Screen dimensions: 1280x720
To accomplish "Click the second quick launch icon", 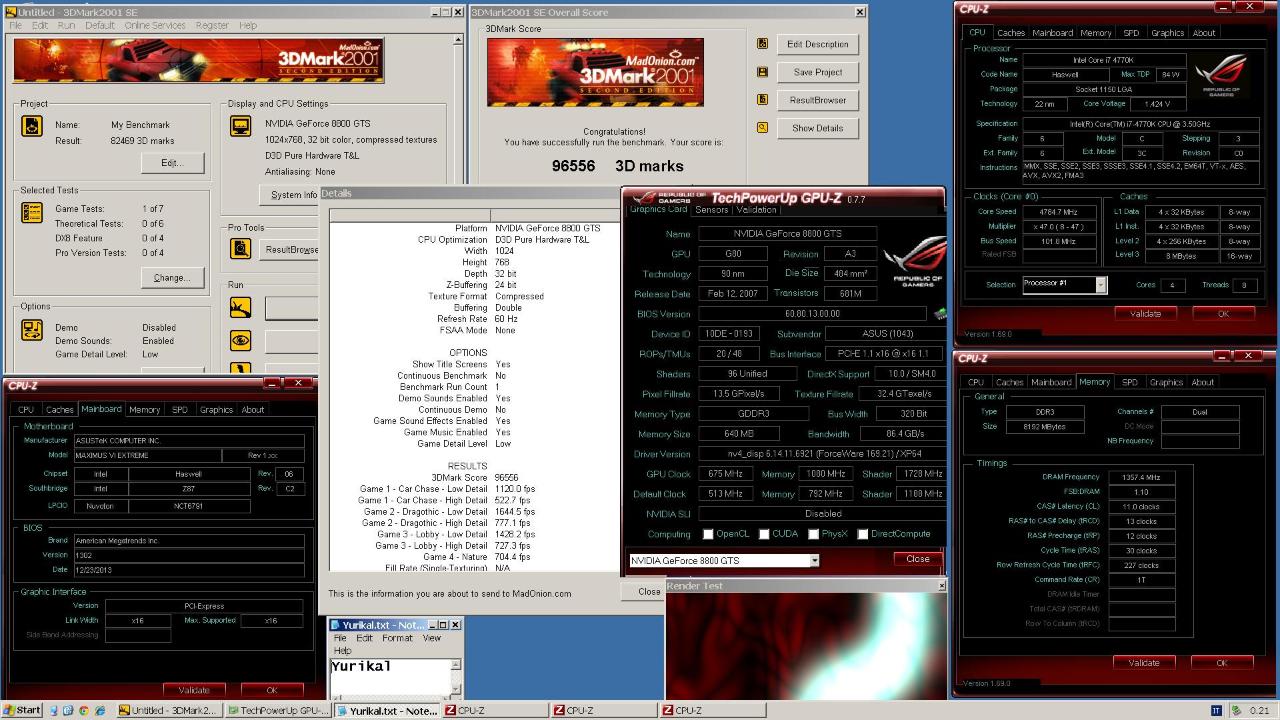I will pos(69,711).
